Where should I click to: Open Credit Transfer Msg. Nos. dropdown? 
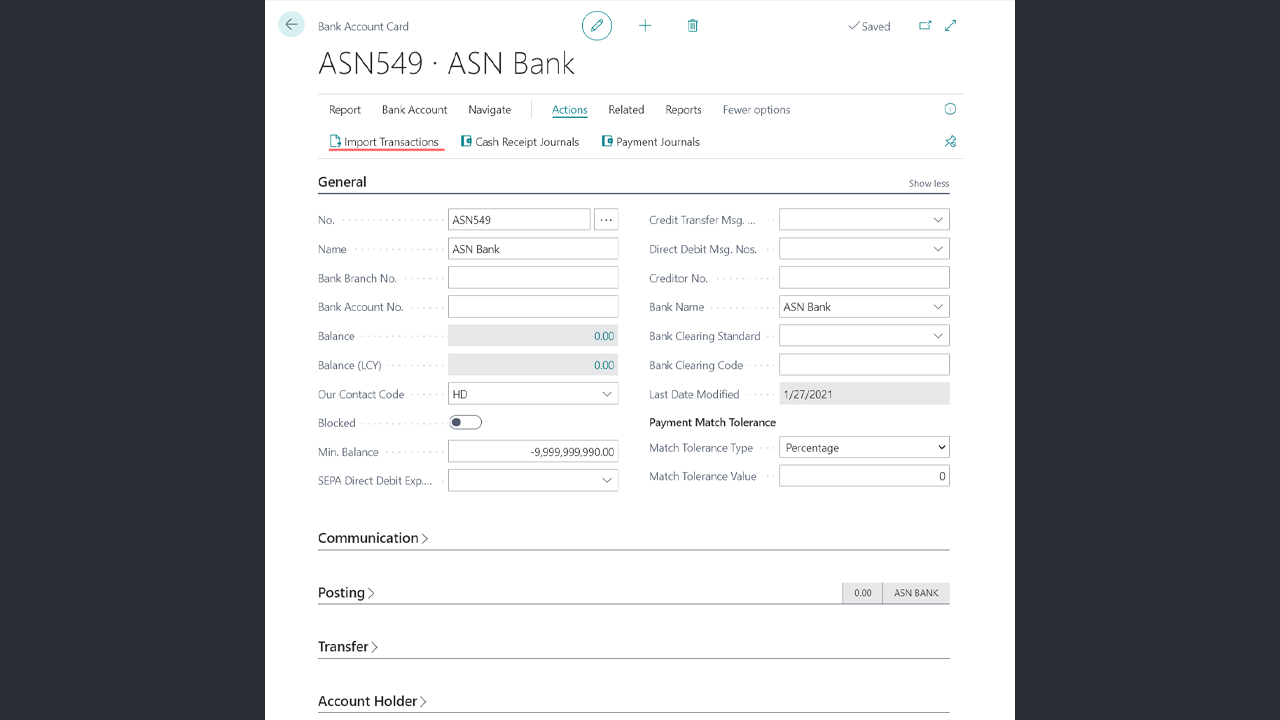[938, 220]
